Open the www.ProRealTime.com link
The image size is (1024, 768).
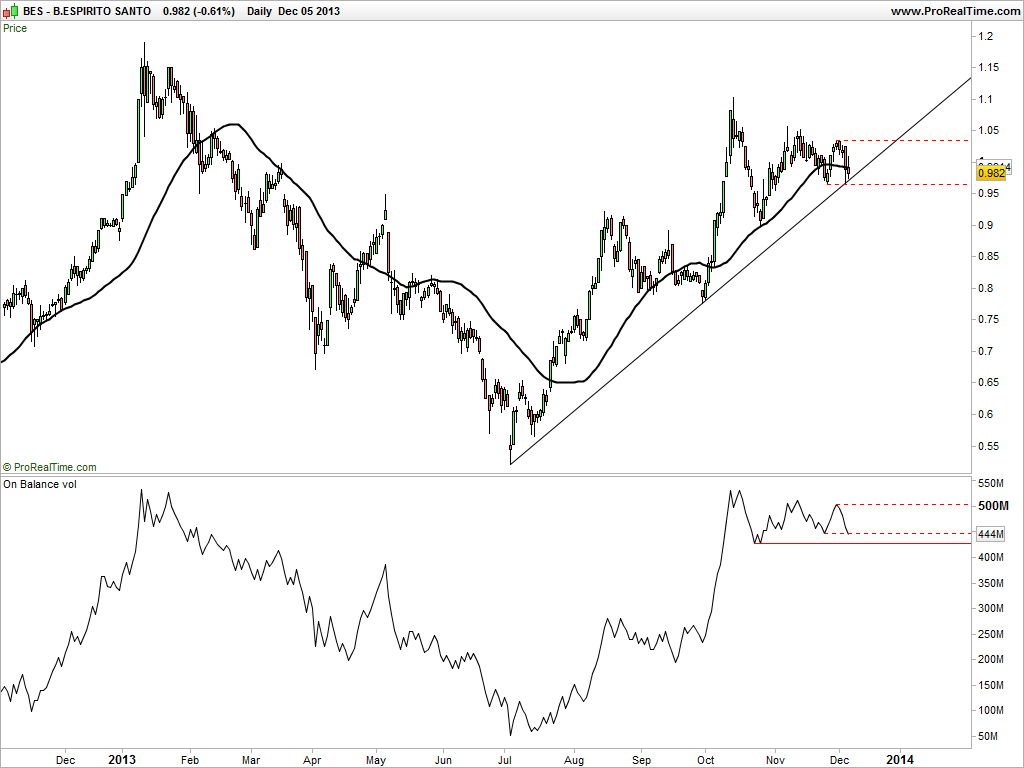click(x=955, y=11)
